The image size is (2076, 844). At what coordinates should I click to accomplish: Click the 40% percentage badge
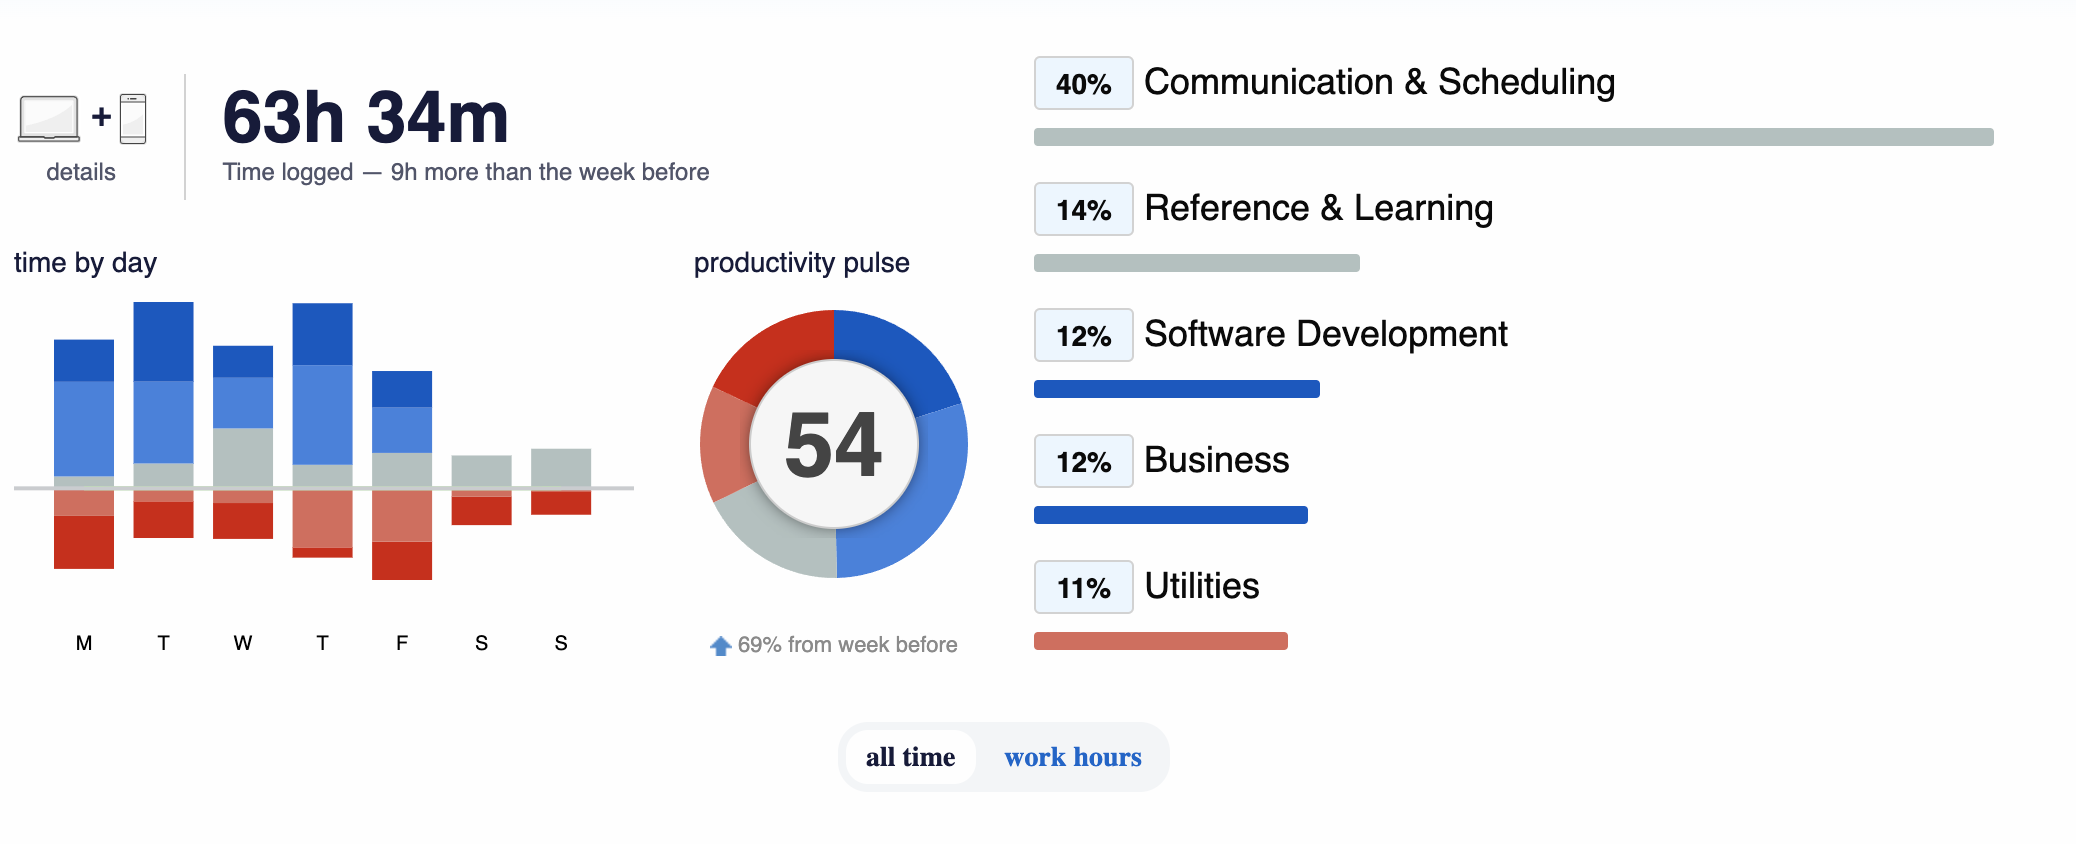1083,83
